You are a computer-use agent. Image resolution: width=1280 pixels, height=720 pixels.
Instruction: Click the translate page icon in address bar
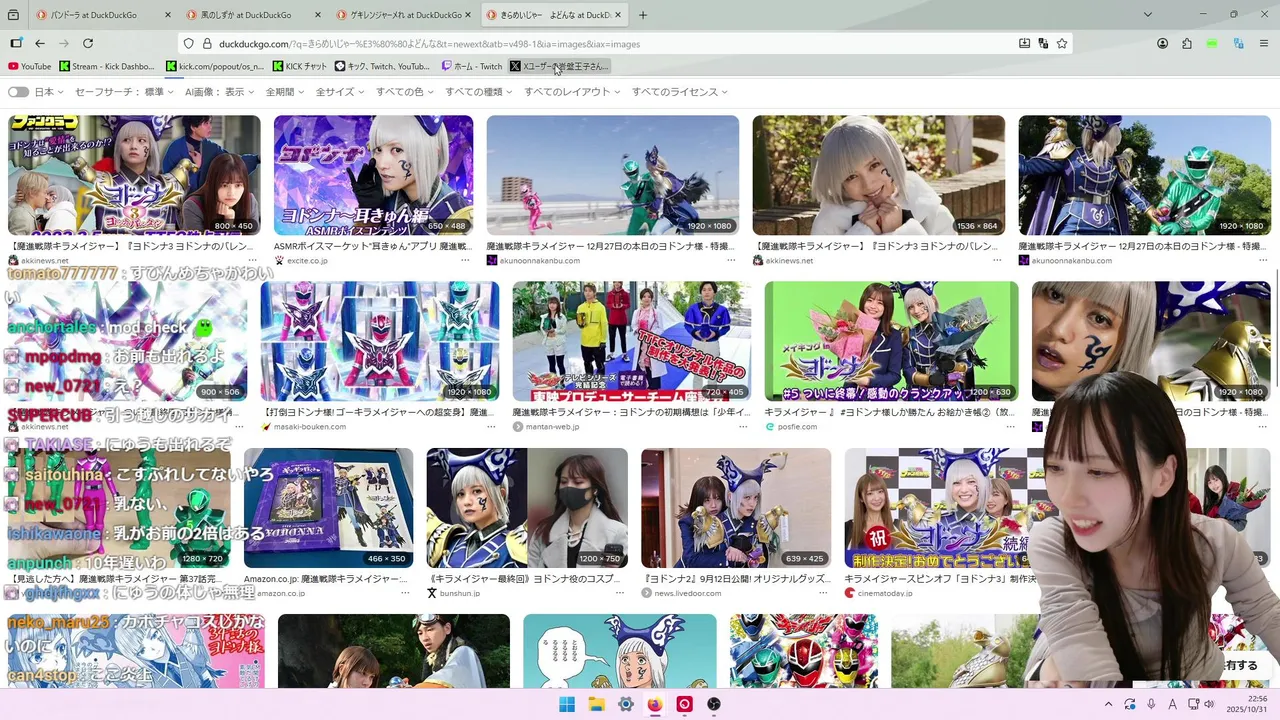click(1043, 43)
